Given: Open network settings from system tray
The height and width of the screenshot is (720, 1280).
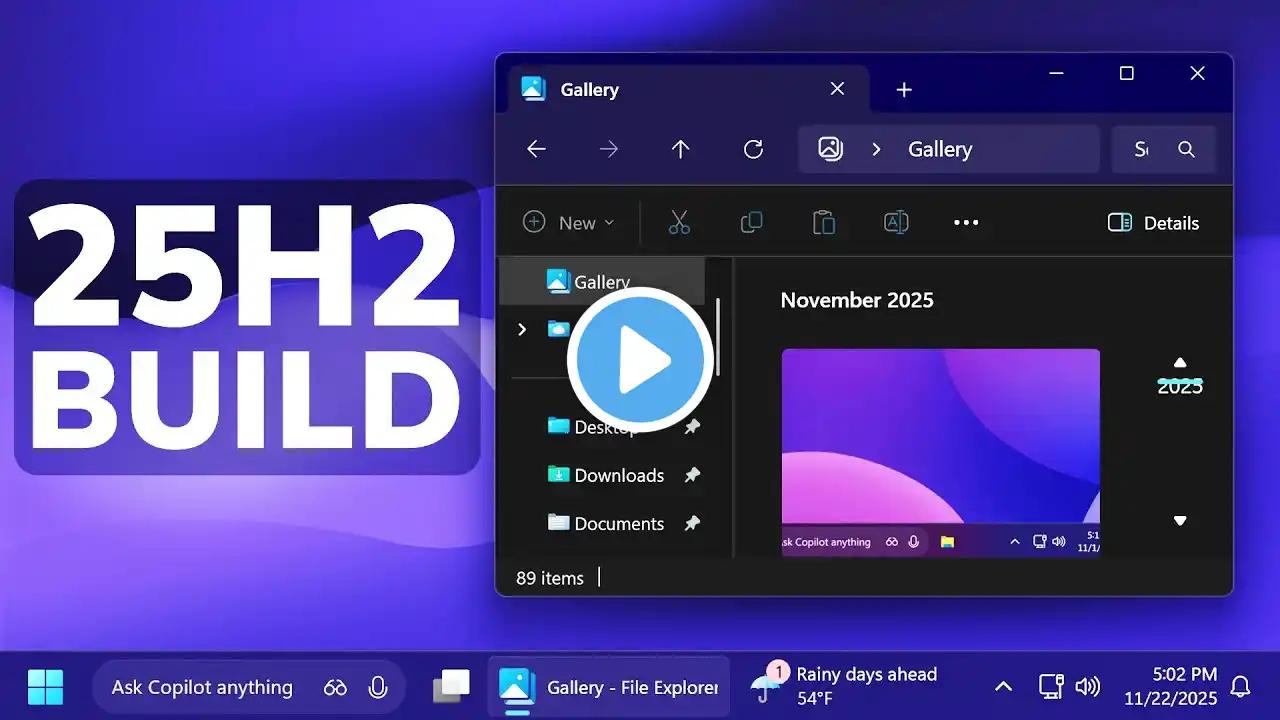Looking at the screenshot, I should [1051, 686].
